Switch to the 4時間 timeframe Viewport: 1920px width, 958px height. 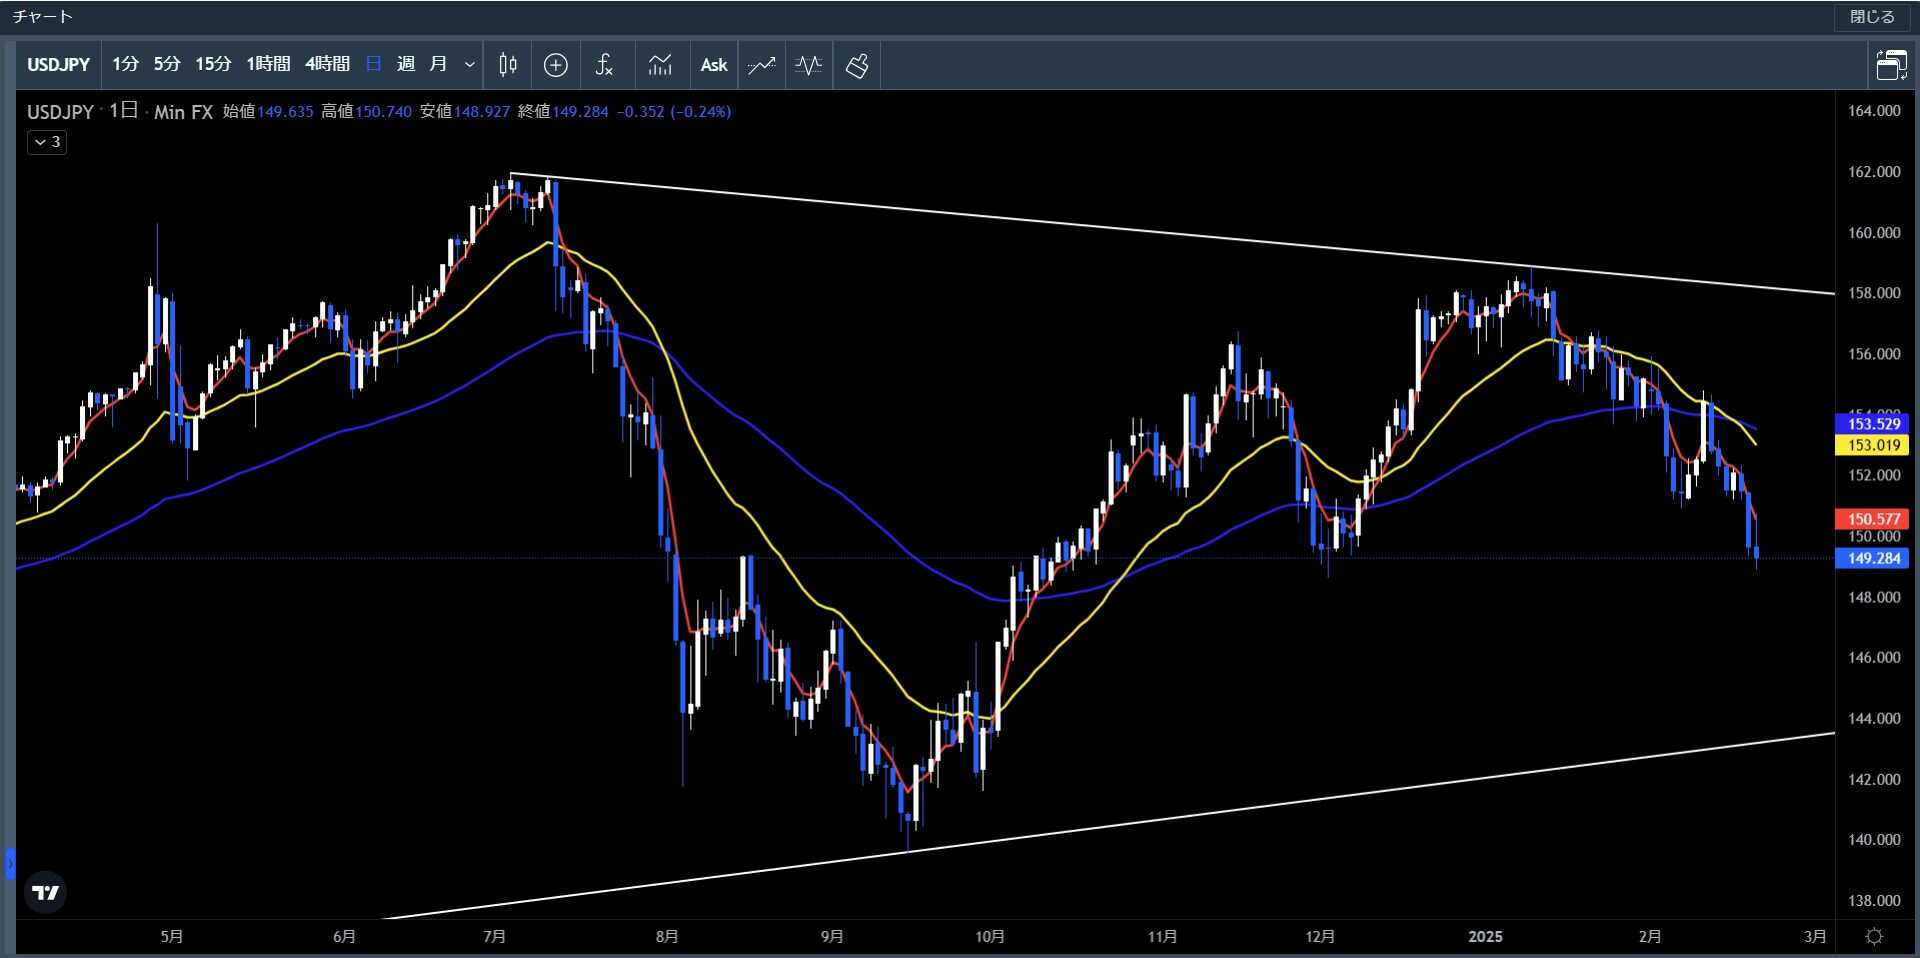click(327, 65)
